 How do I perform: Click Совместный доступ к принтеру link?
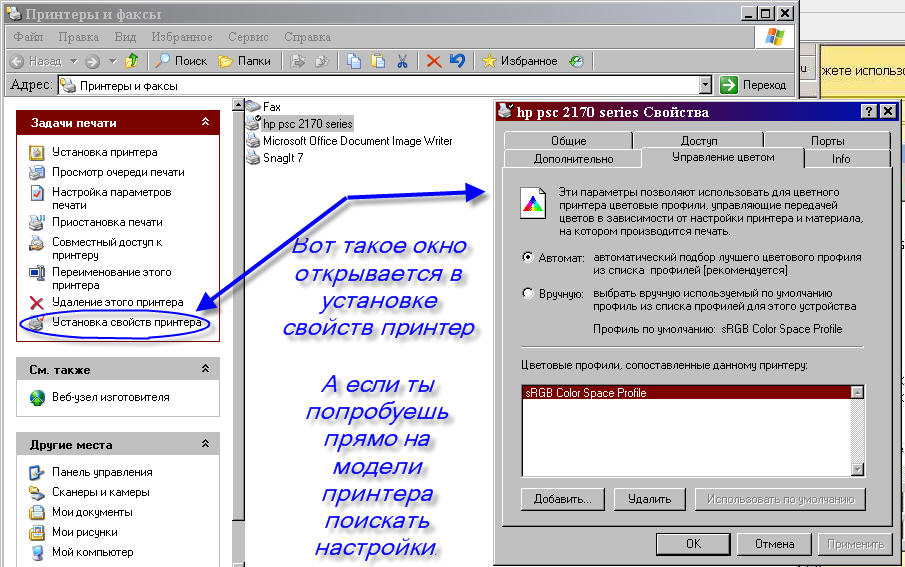(x=107, y=248)
